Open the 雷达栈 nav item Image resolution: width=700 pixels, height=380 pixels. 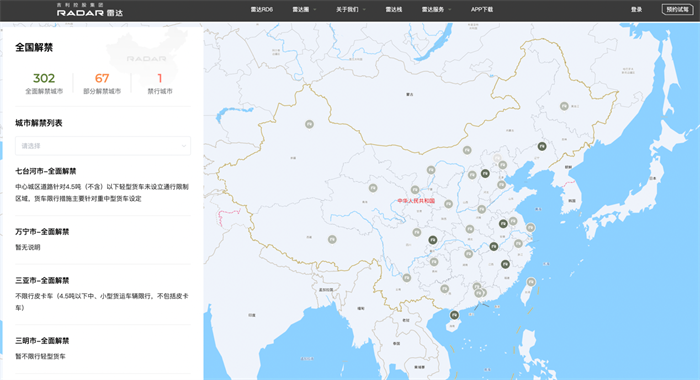click(x=394, y=9)
